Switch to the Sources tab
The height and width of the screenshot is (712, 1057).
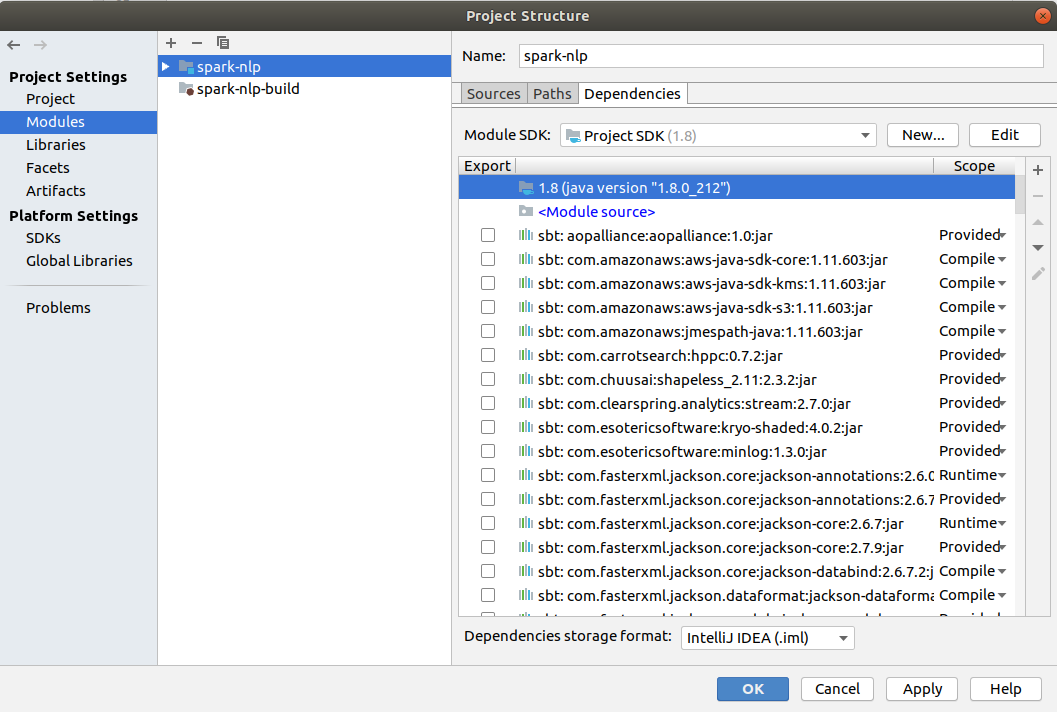coord(493,94)
